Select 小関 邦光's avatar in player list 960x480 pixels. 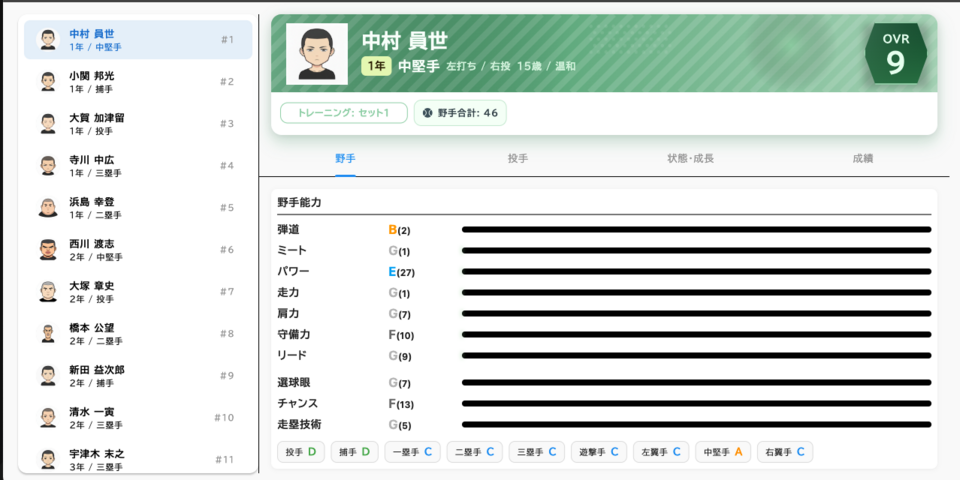coord(48,82)
